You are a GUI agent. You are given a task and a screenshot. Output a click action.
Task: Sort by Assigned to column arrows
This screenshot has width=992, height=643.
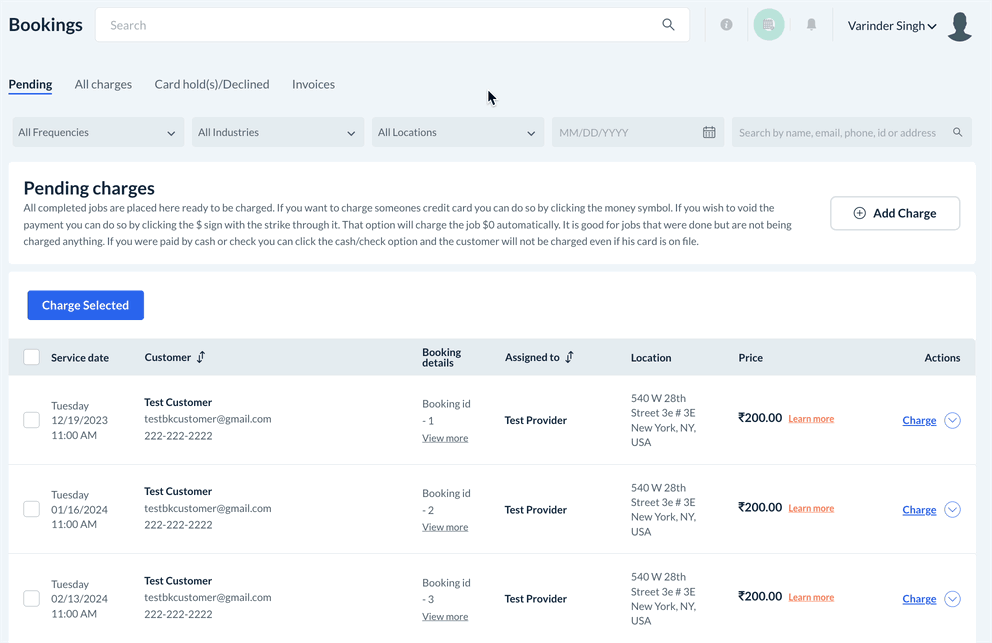[570, 357]
